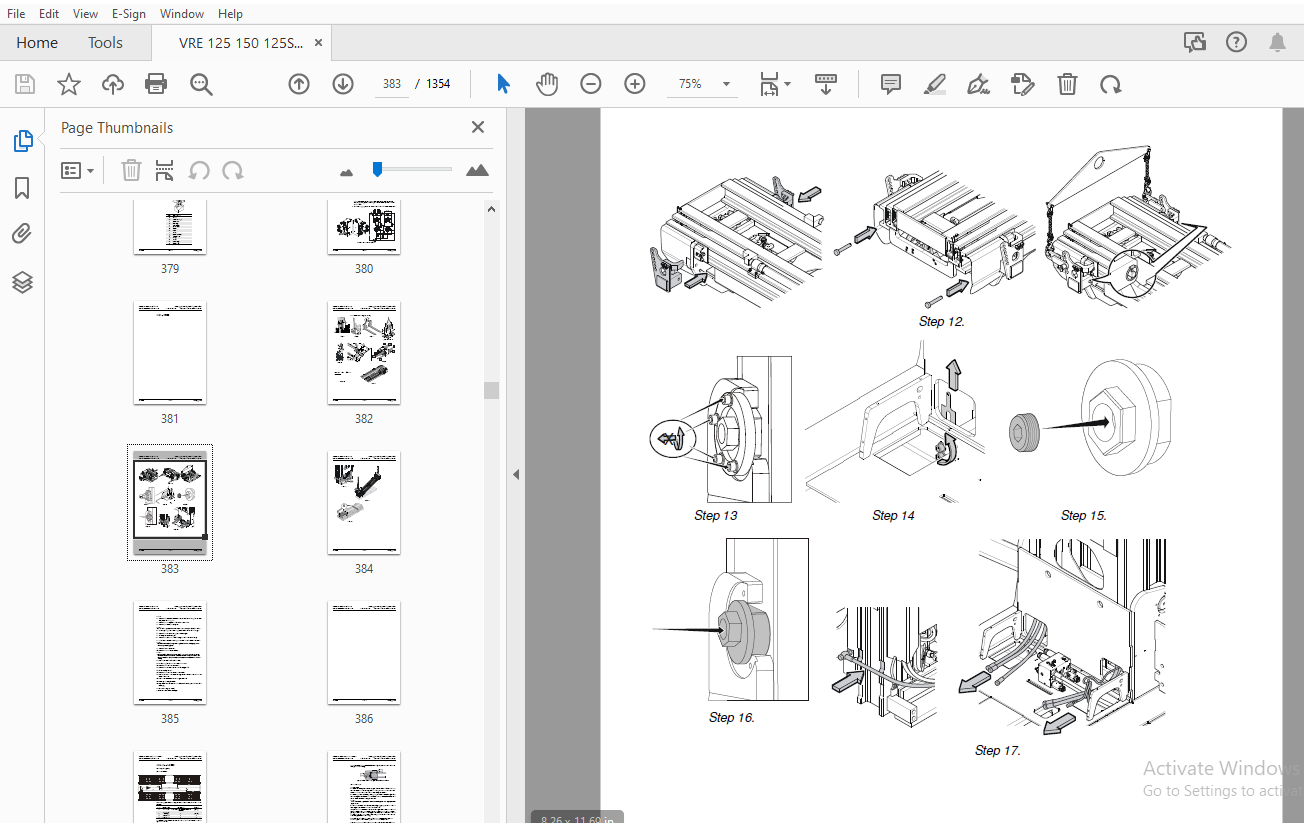Go to previous page arrow
1304x823 pixels.
point(298,84)
